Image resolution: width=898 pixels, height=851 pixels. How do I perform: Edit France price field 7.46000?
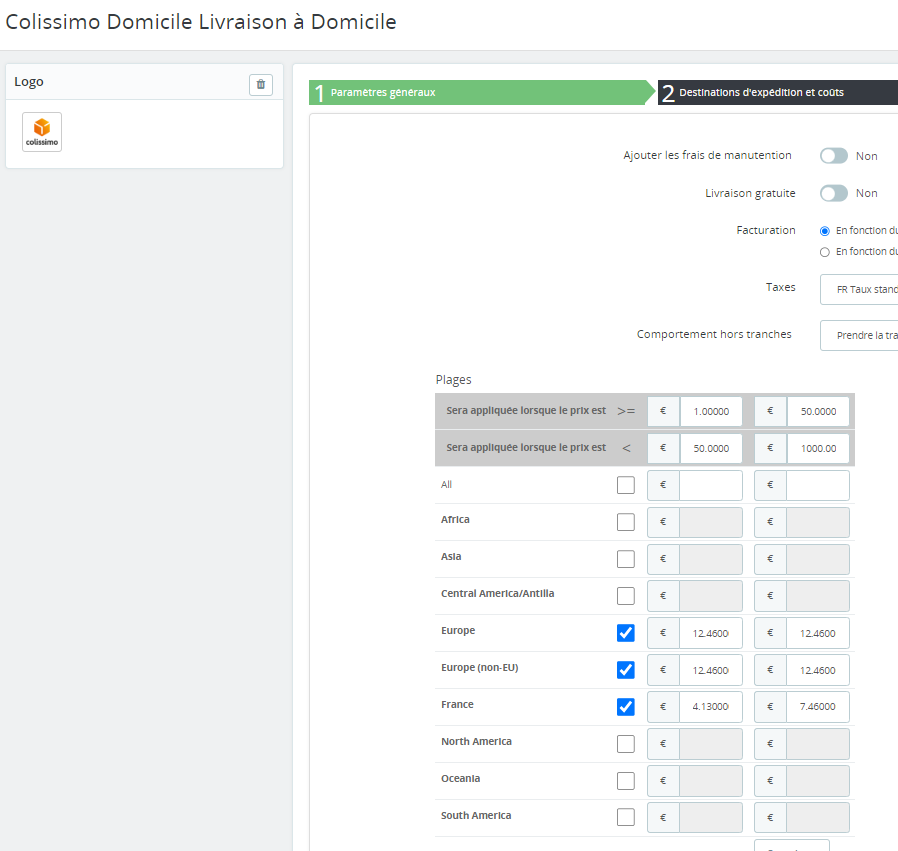[x=818, y=707]
